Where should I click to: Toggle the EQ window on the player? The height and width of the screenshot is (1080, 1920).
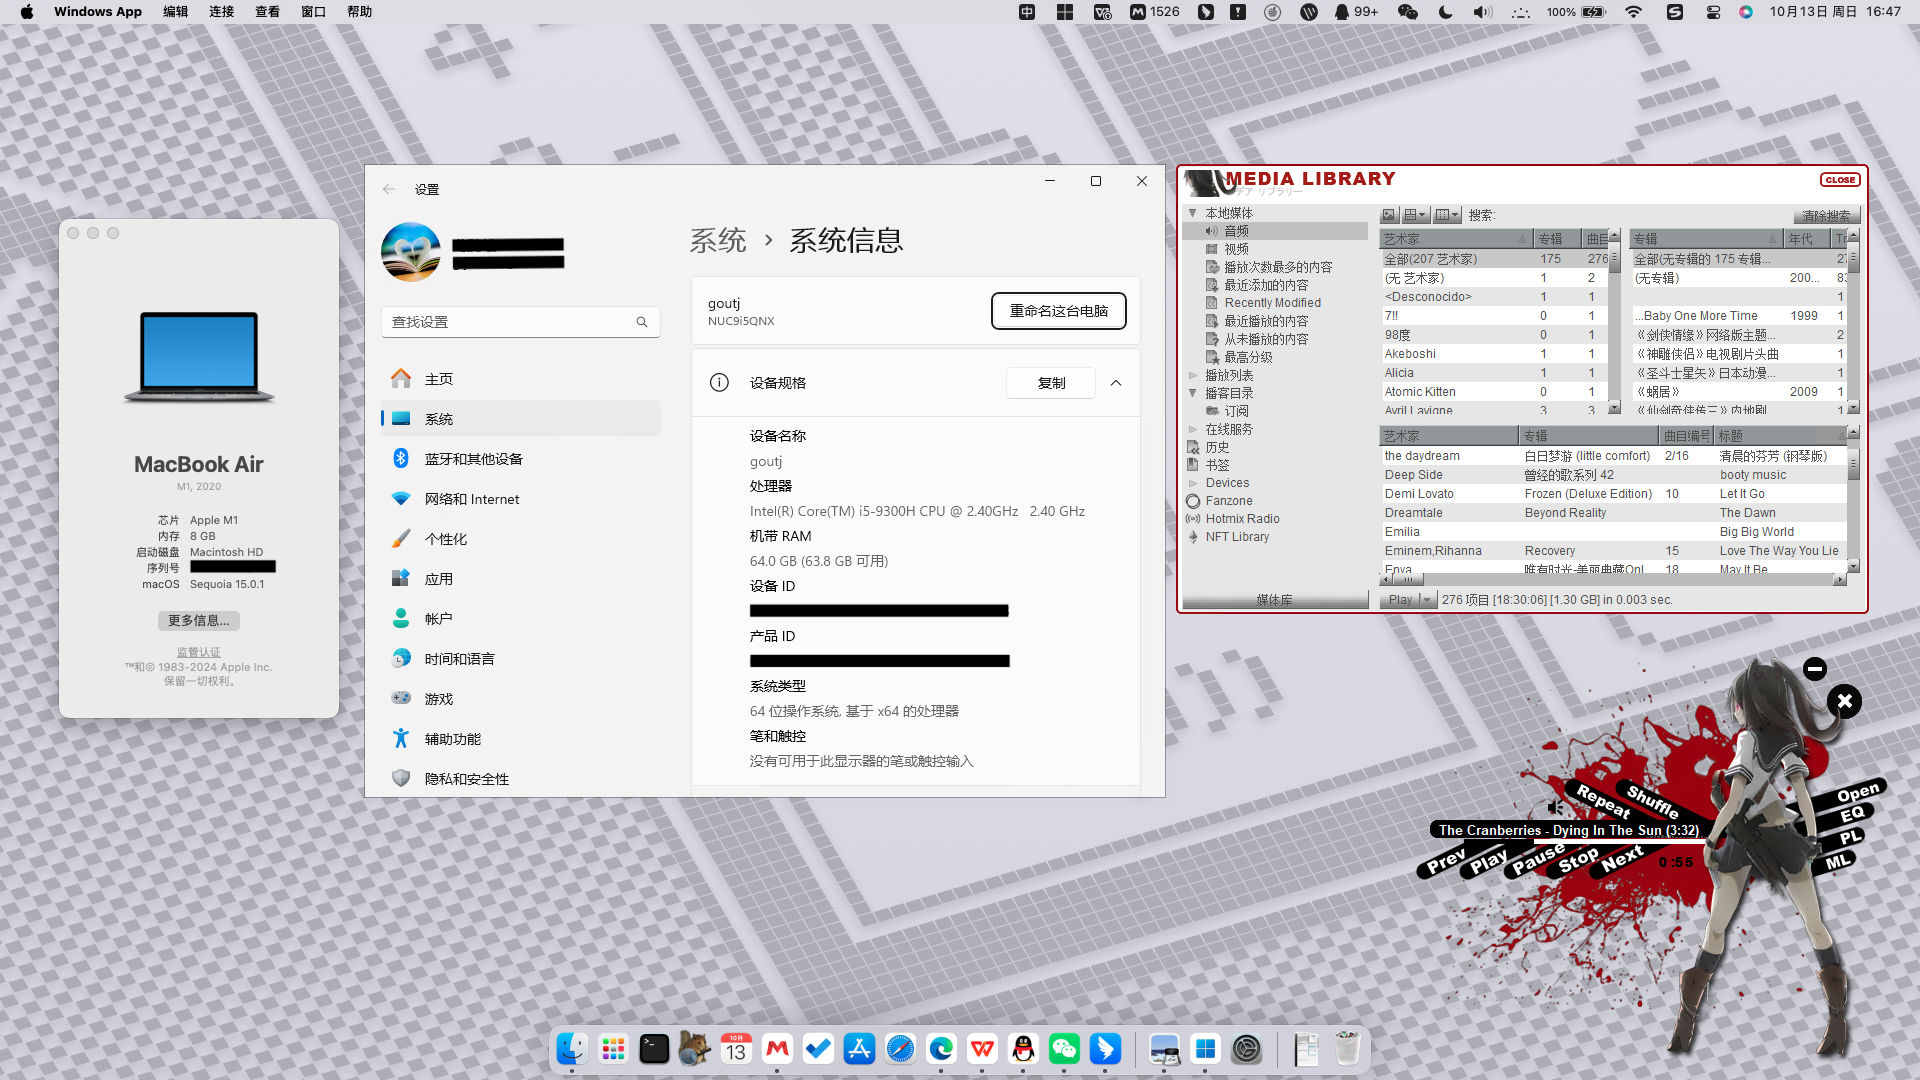(x=1851, y=814)
